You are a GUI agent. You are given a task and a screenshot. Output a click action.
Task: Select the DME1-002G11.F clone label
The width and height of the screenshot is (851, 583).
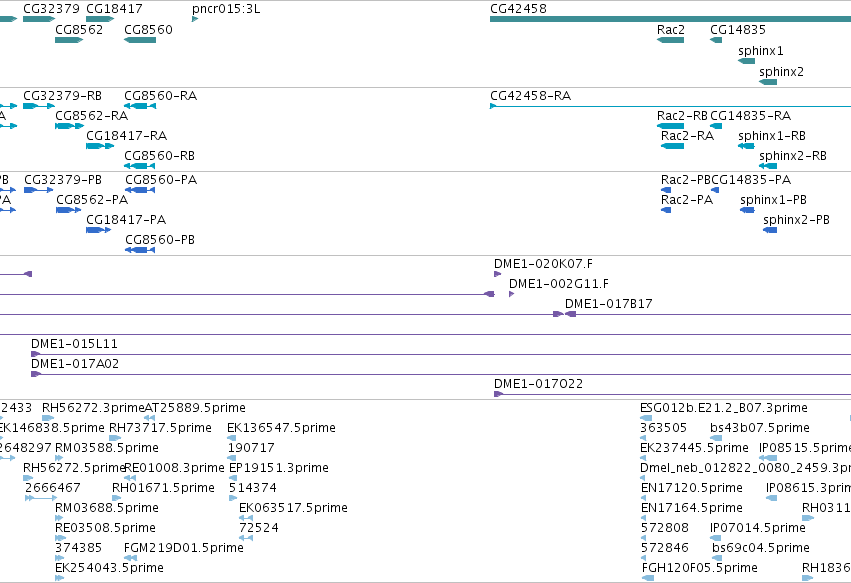pos(558,284)
